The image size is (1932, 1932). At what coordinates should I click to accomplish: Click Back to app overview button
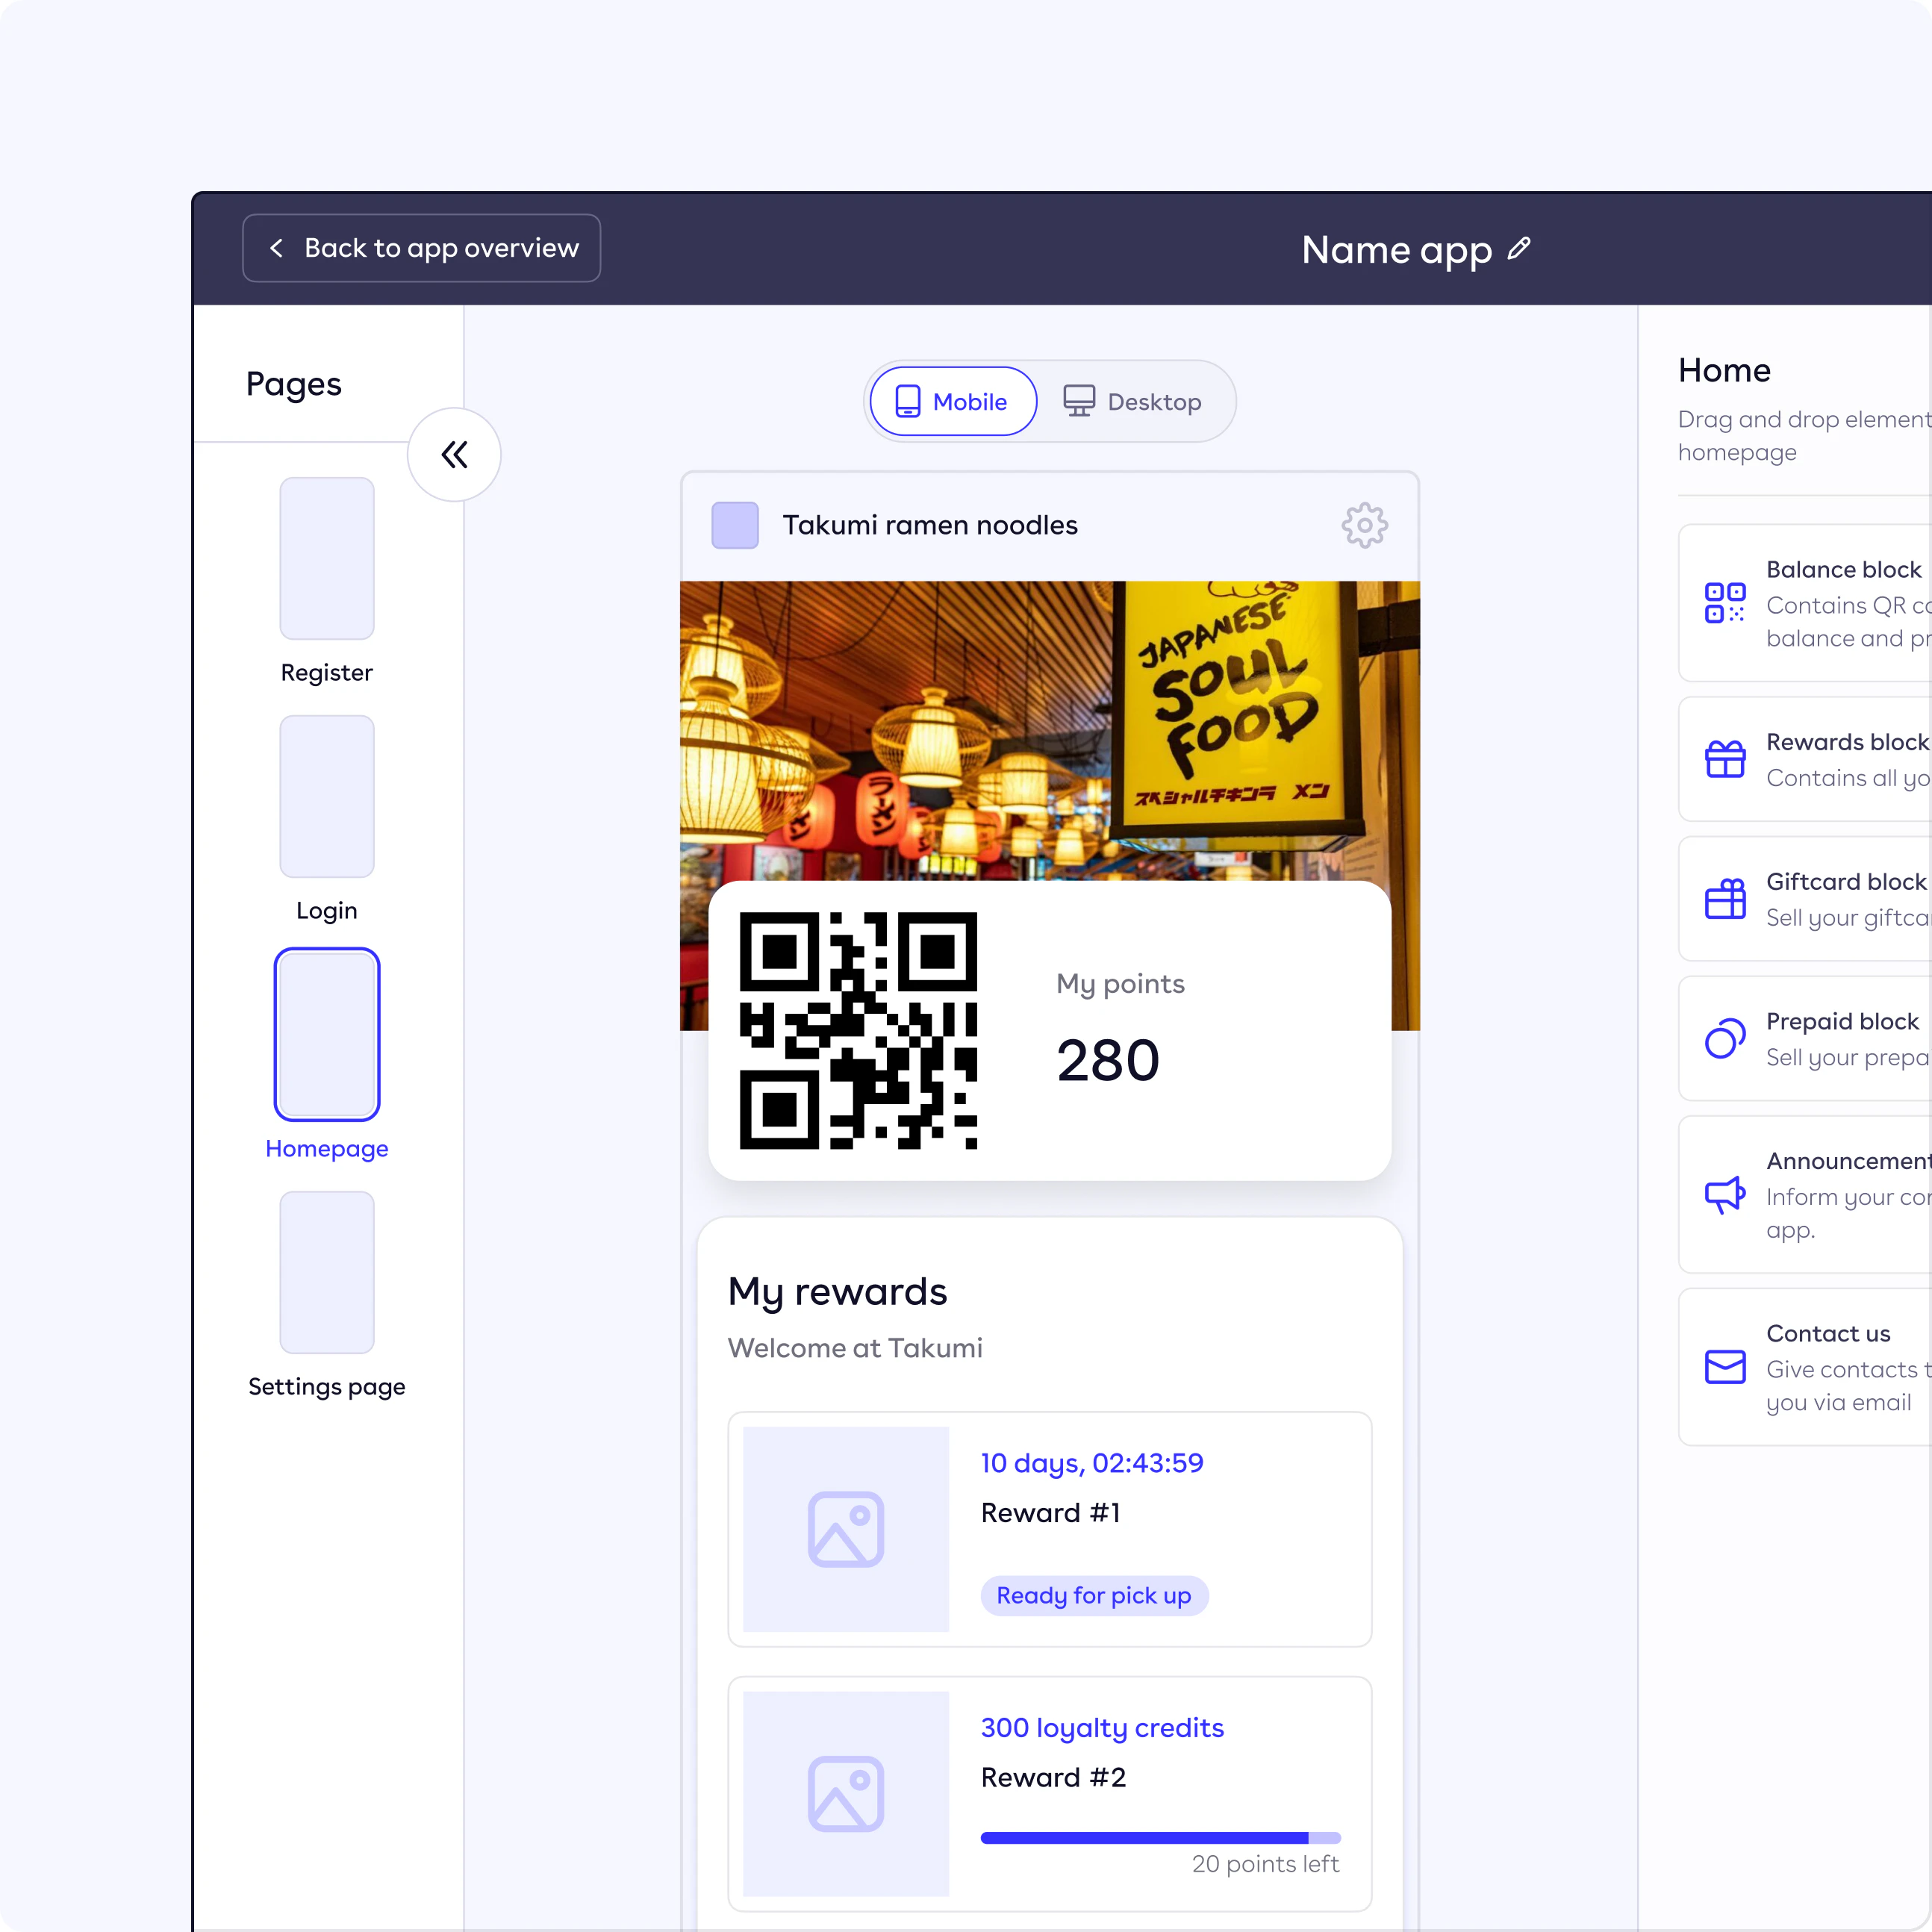point(421,248)
